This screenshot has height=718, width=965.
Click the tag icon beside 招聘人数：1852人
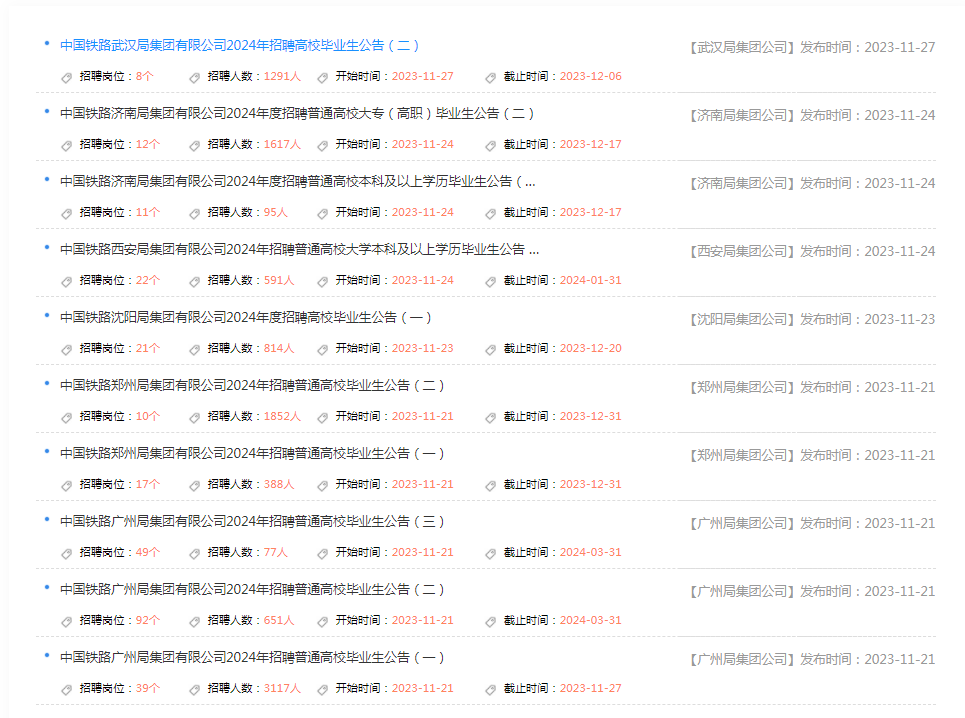click(194, 417)
